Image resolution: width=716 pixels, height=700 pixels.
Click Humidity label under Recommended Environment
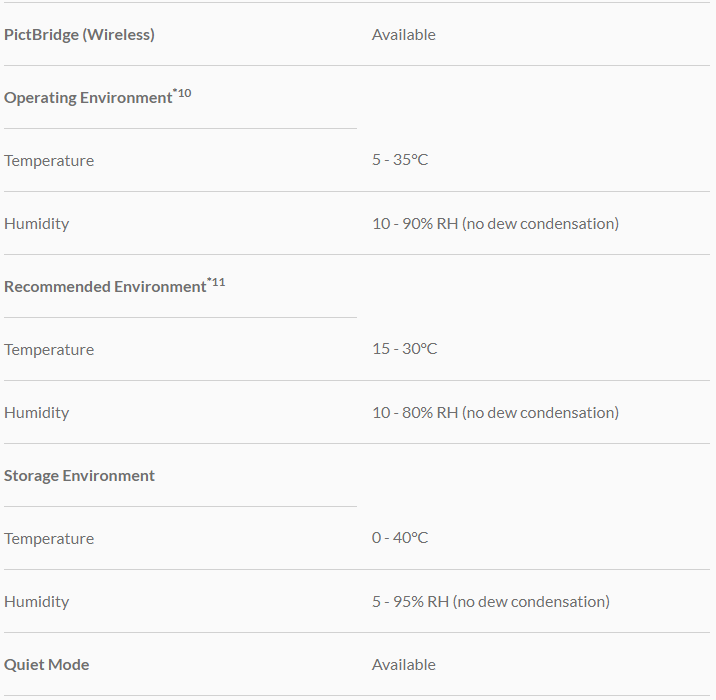[x=37, y=413]
